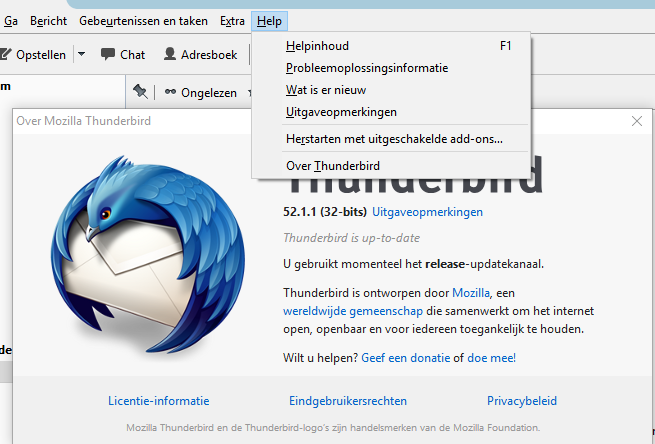Image resolution: width=655 pixels, height=444 pixels.
Task: Select Helpinhoud from Help menu
Action: click(391, 46)
